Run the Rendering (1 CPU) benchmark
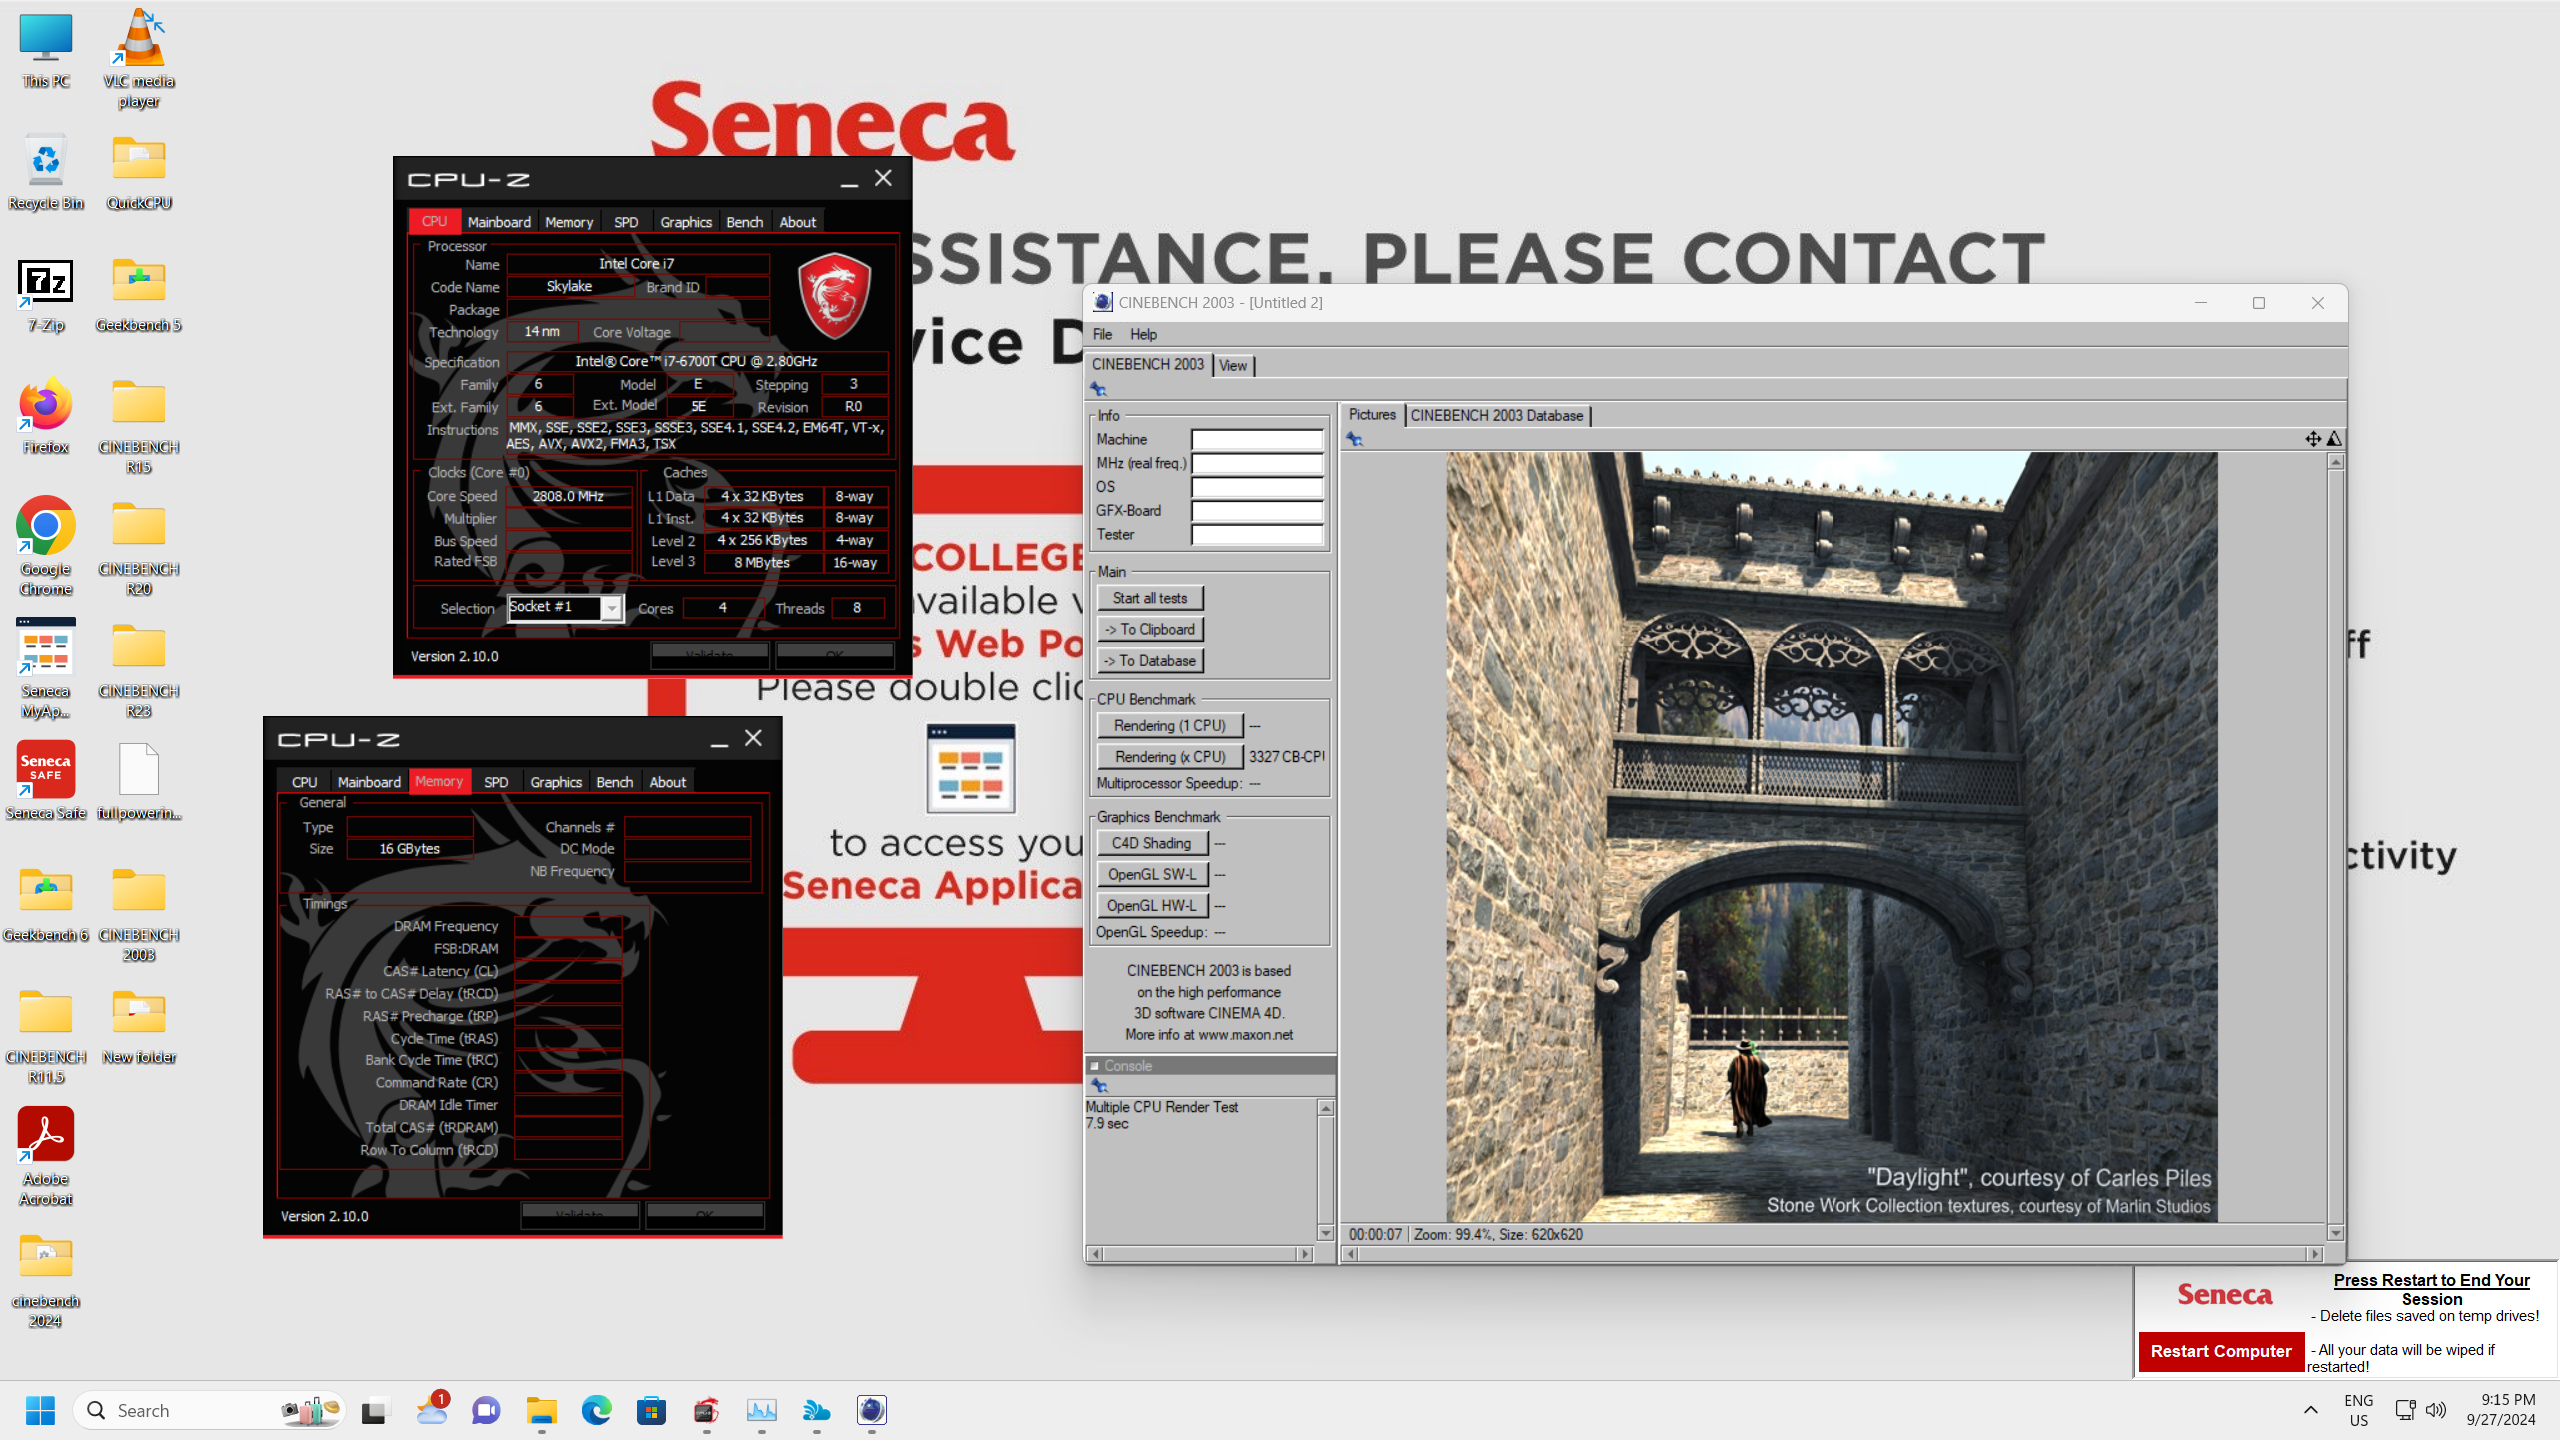 tap(1170, 726)
